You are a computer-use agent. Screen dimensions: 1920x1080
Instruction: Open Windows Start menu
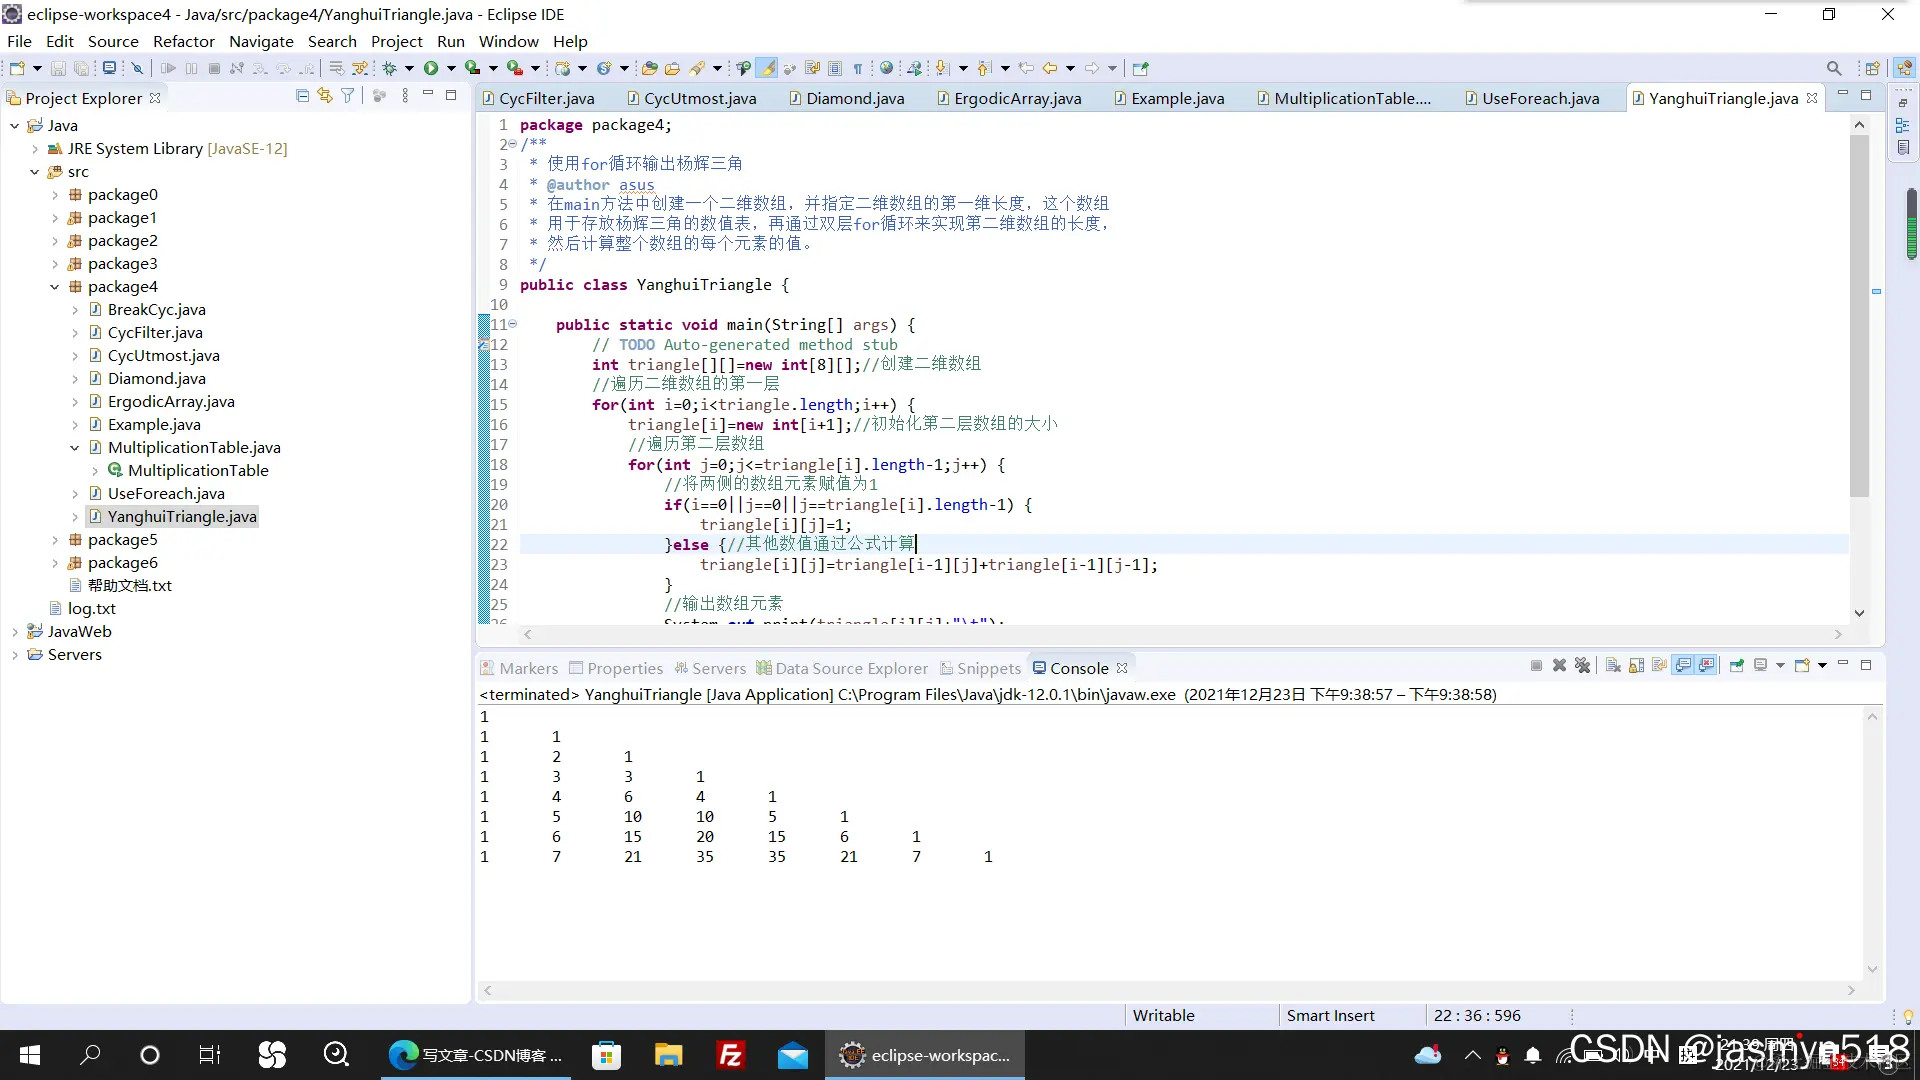30,1055
